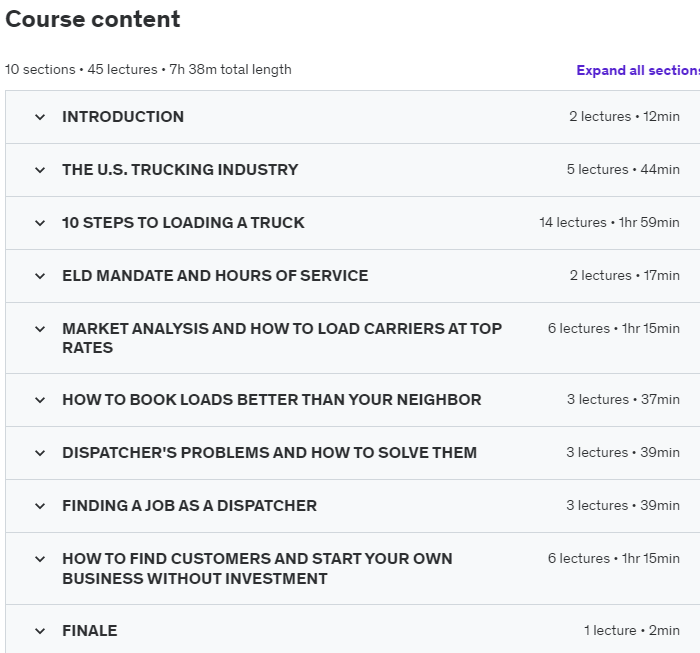The height and width of the screenshot is (653, 700).
Task: Click '3 lectures • 39min' in DISPATCHER'S PROBLEMS row
Action: 623,453
